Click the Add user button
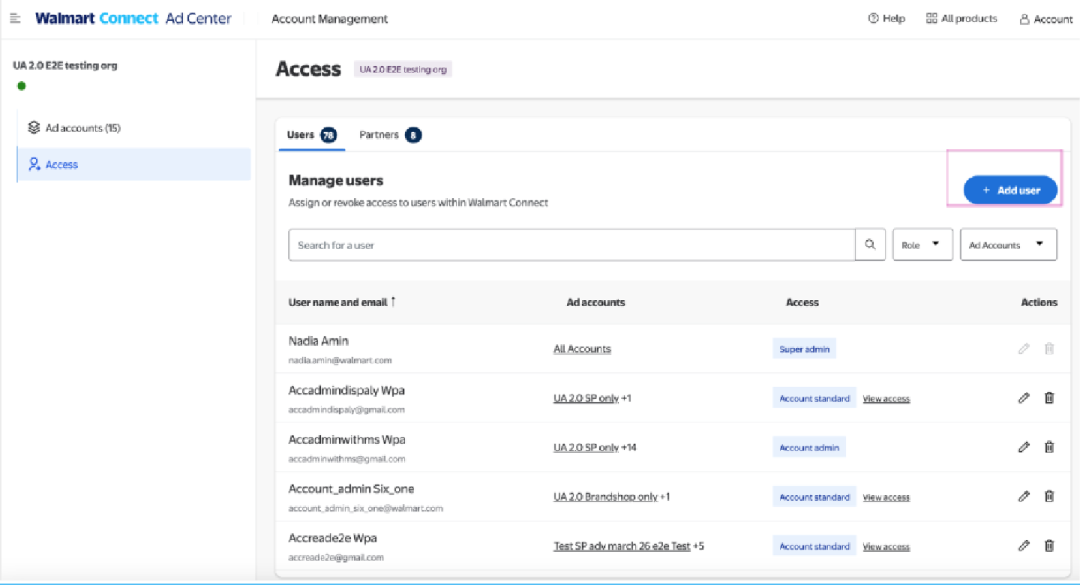1080x585 pixels. (1010, 190)
